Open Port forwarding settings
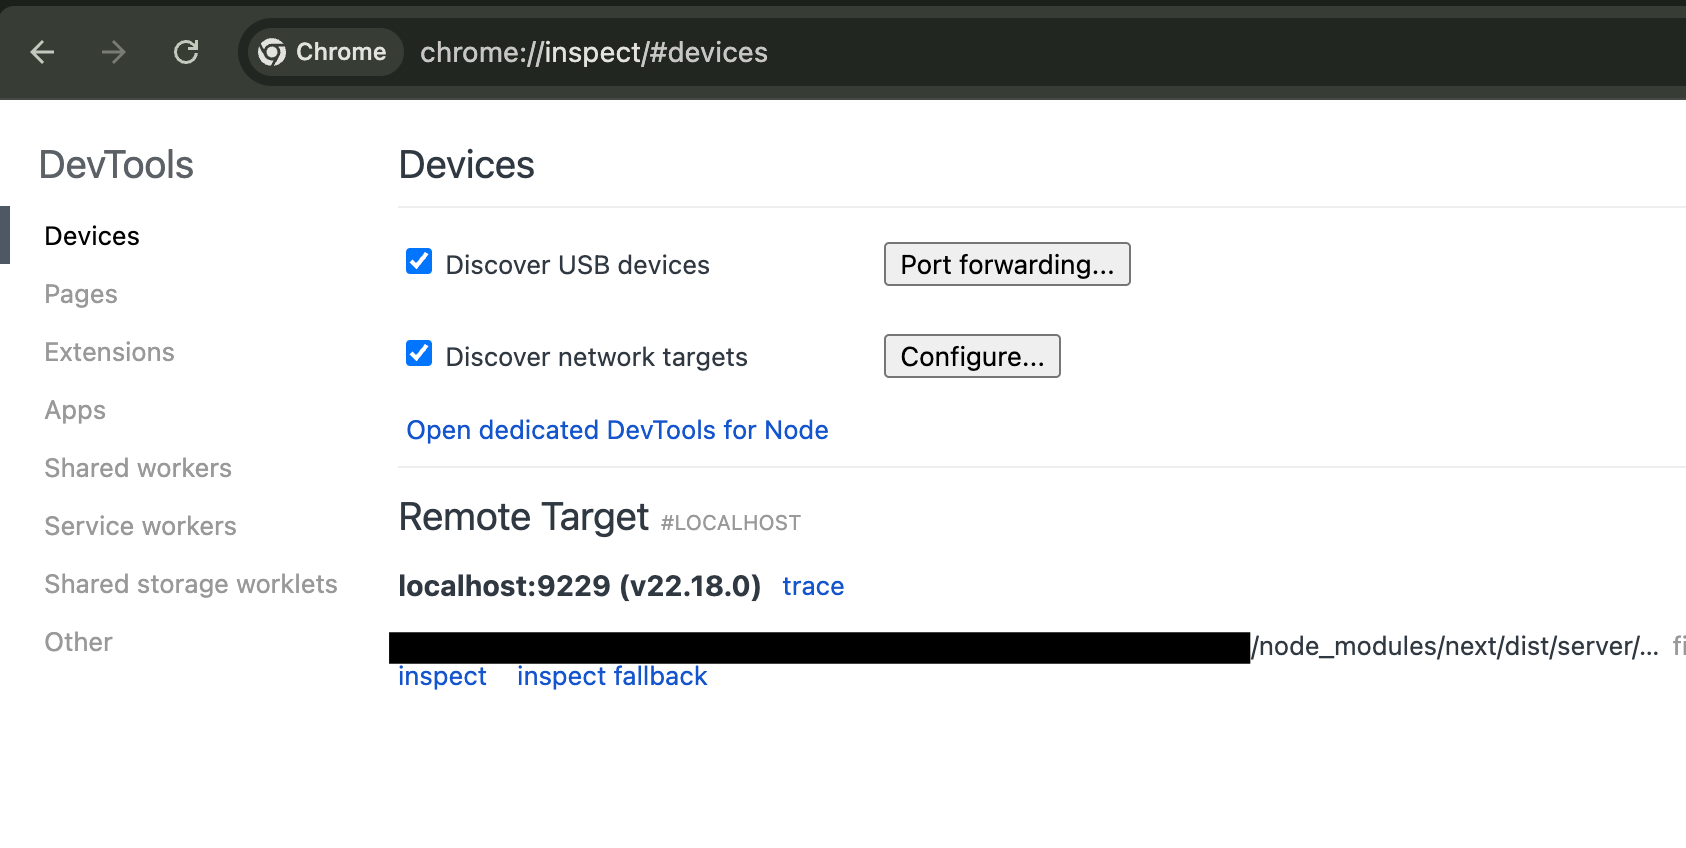This screenshot has height=848, width=1686. tap(1006, 264)
